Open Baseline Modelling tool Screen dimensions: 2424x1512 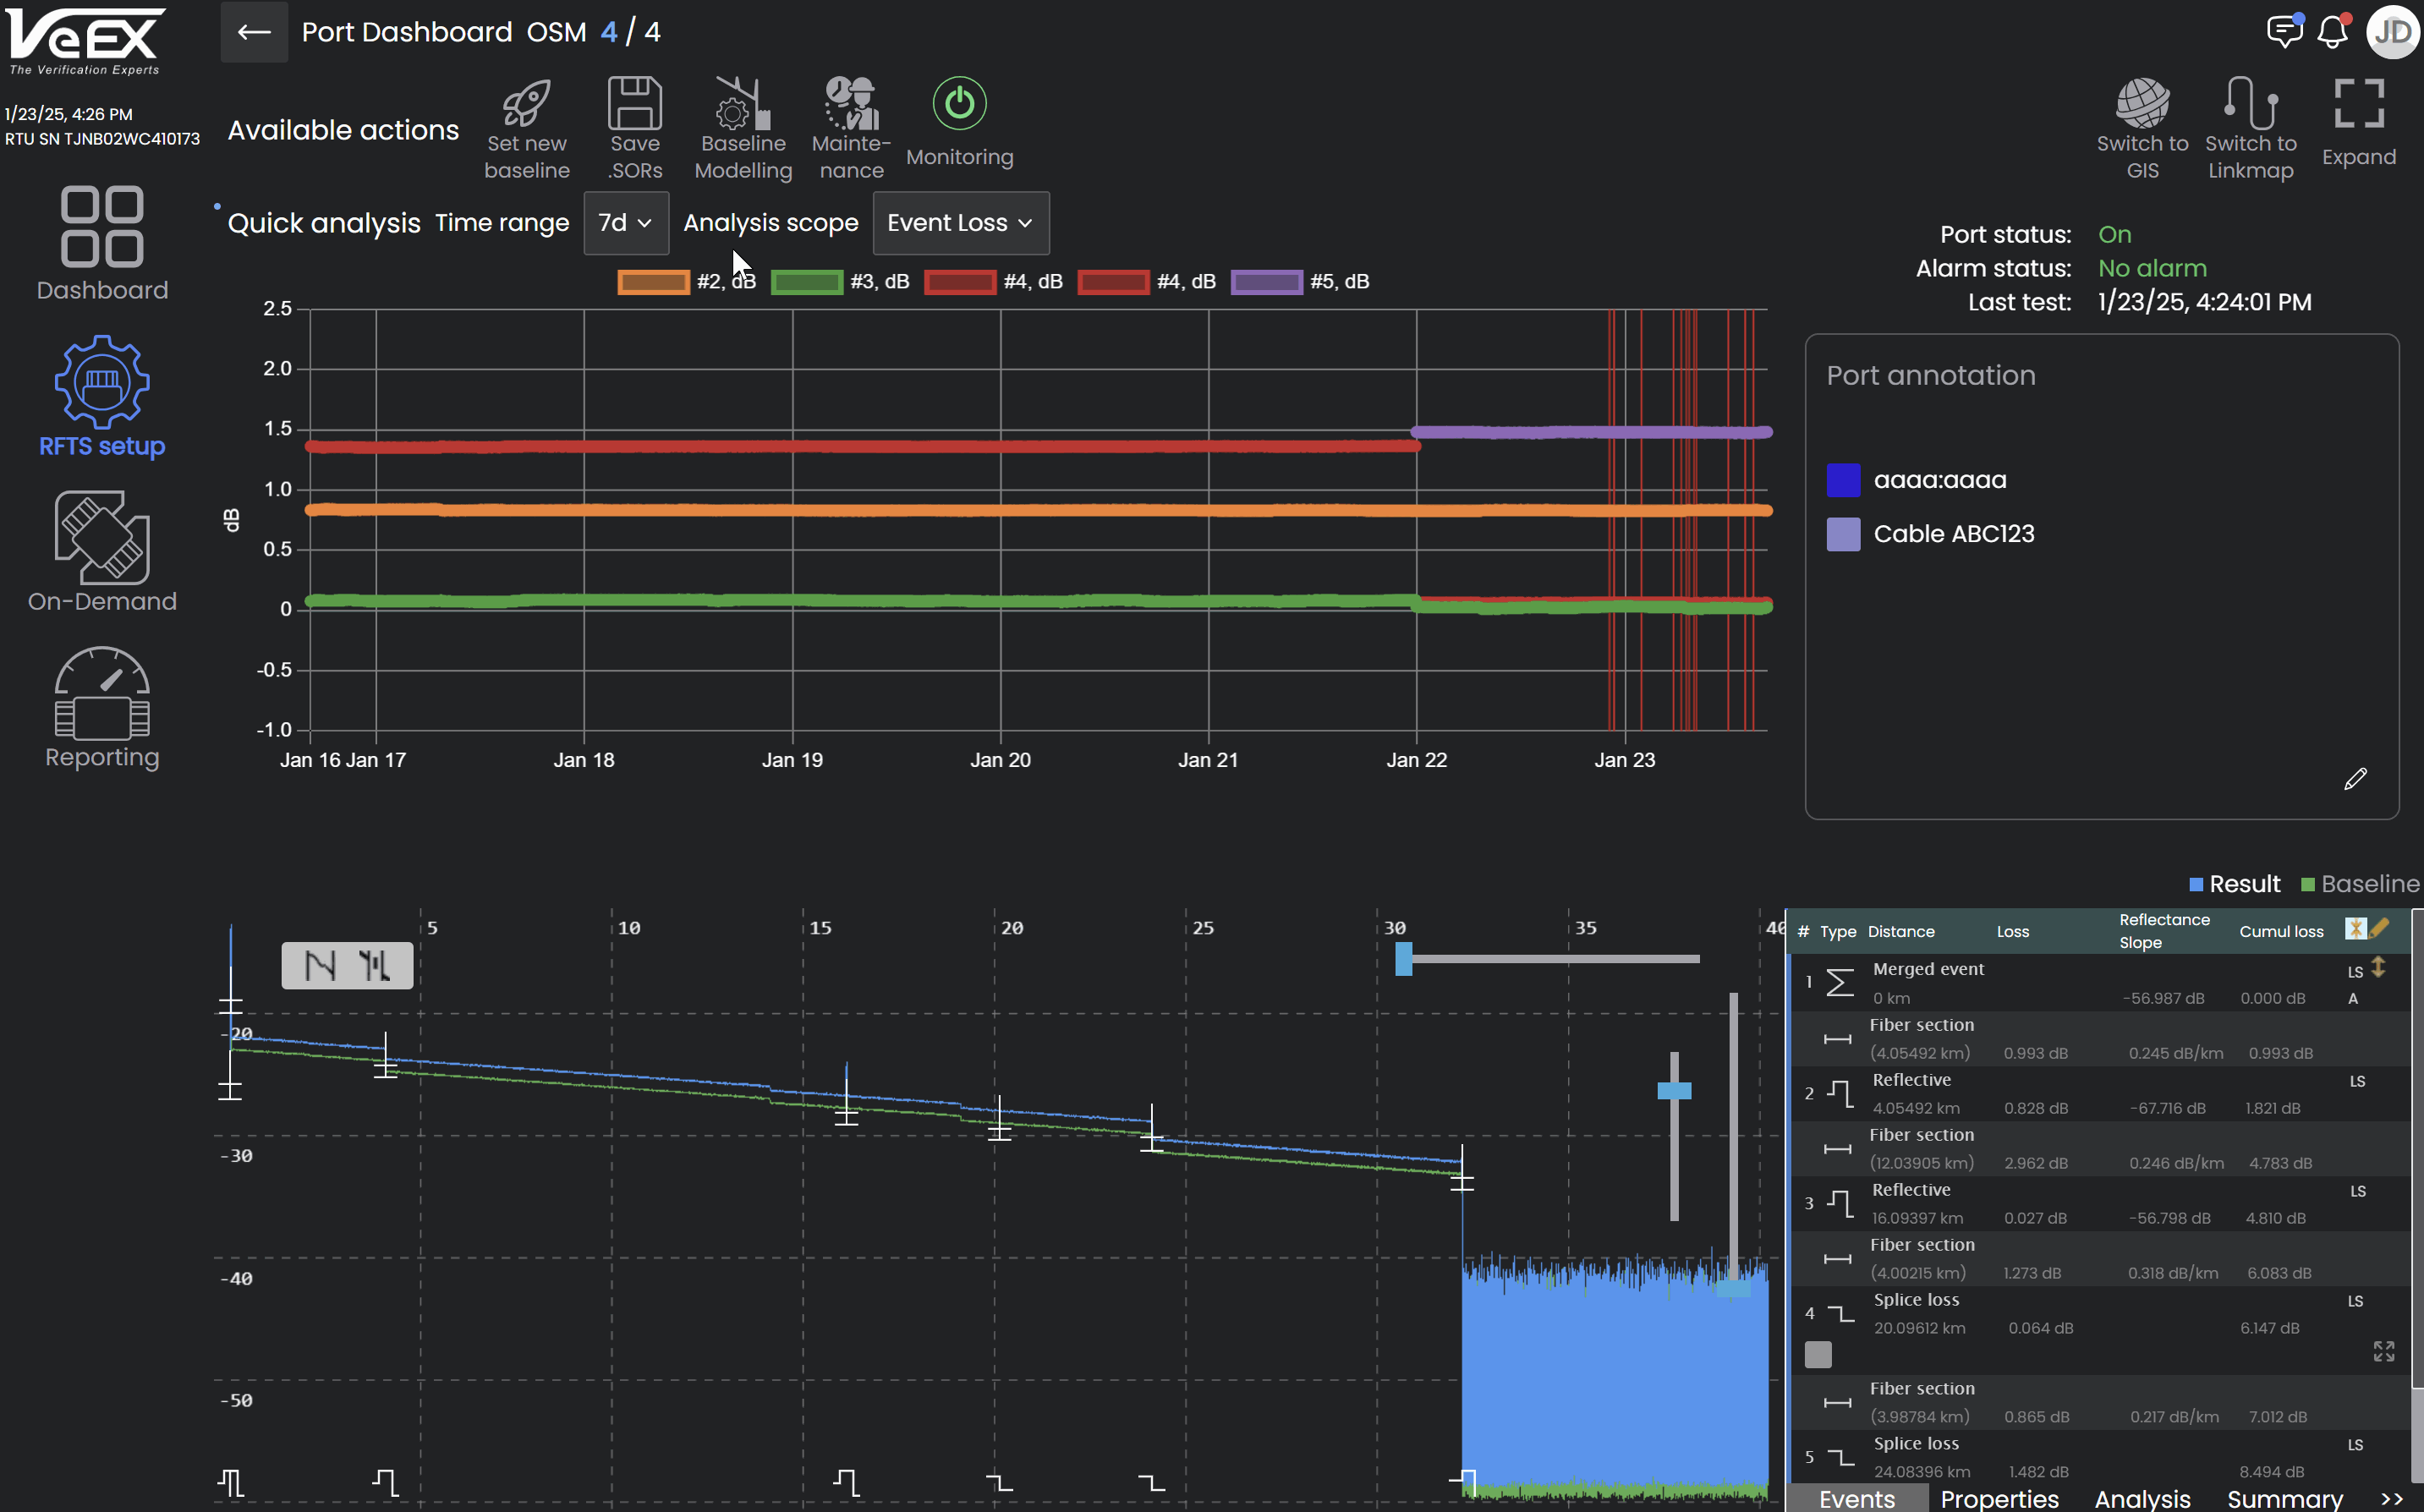(743, 104)
